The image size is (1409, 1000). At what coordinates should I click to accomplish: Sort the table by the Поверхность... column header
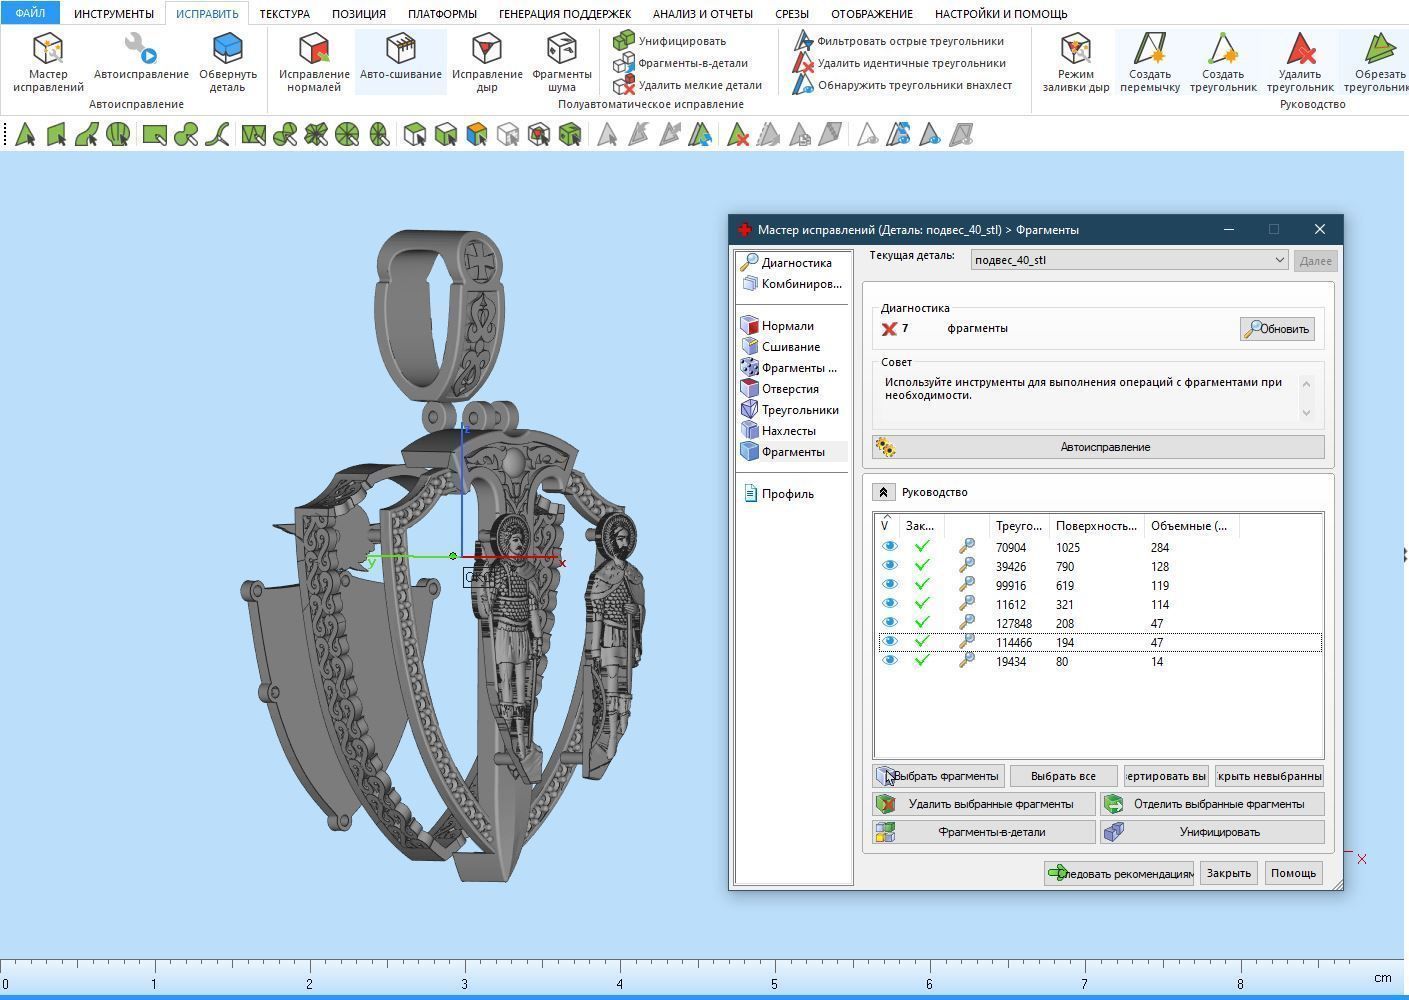[1096, 526]
